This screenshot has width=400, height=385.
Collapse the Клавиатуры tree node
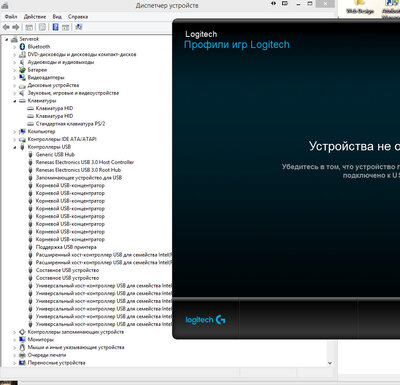(x=15, y=101)
